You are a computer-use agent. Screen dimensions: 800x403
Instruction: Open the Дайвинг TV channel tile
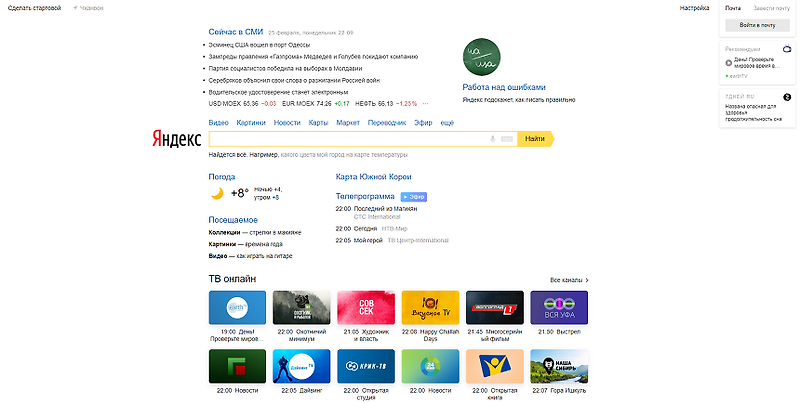click(302, 366)
